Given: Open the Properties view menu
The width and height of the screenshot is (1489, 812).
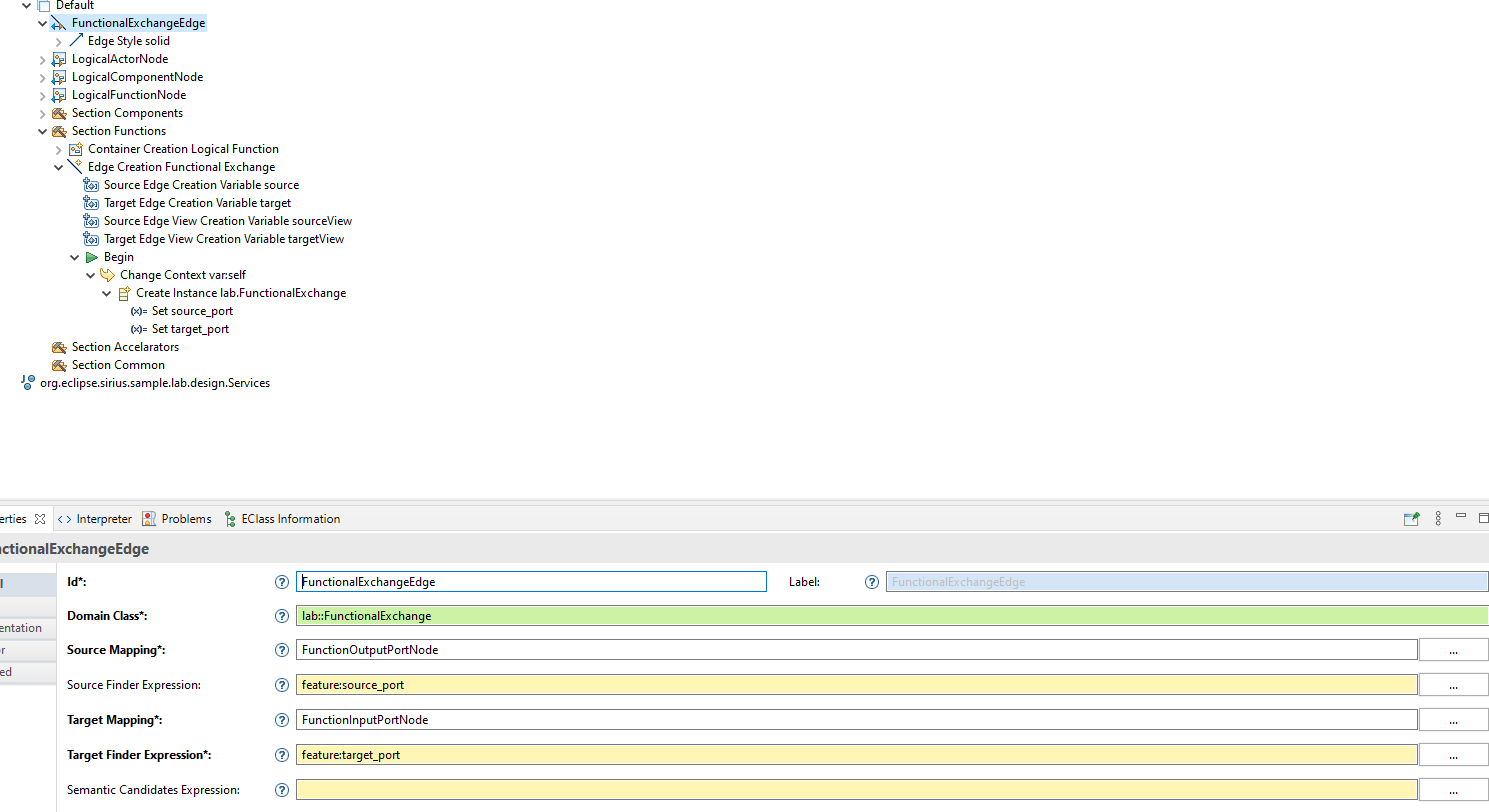Looking at the screenshot, I should point(1438,518).
